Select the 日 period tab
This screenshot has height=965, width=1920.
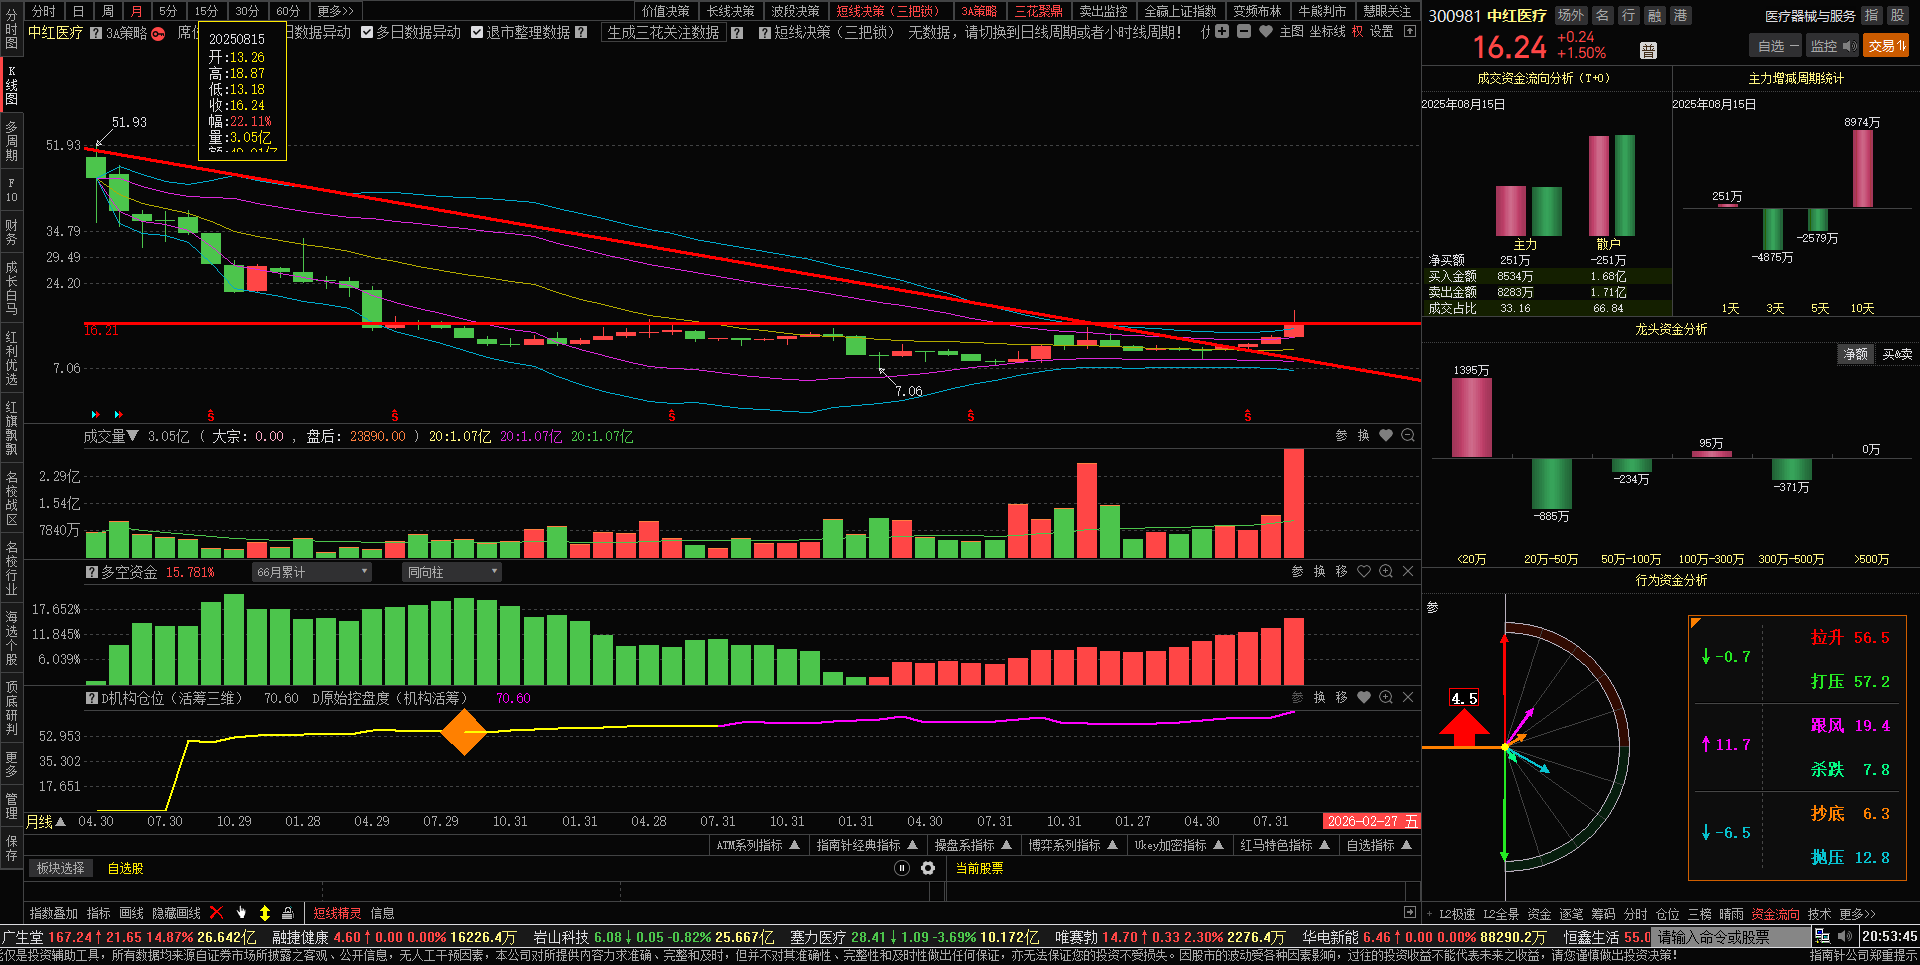pos(78,11)
